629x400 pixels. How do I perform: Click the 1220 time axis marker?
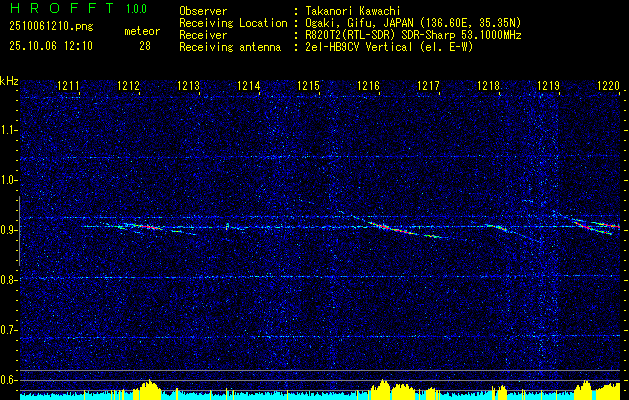coord(608,85)
